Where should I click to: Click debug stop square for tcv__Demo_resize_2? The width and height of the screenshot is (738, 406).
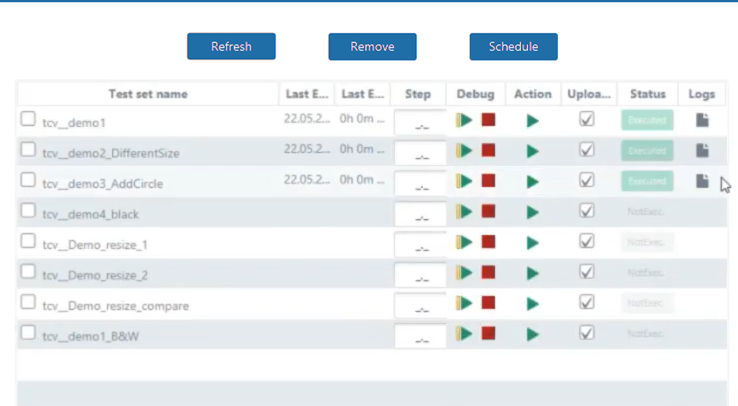pos(488,273)
